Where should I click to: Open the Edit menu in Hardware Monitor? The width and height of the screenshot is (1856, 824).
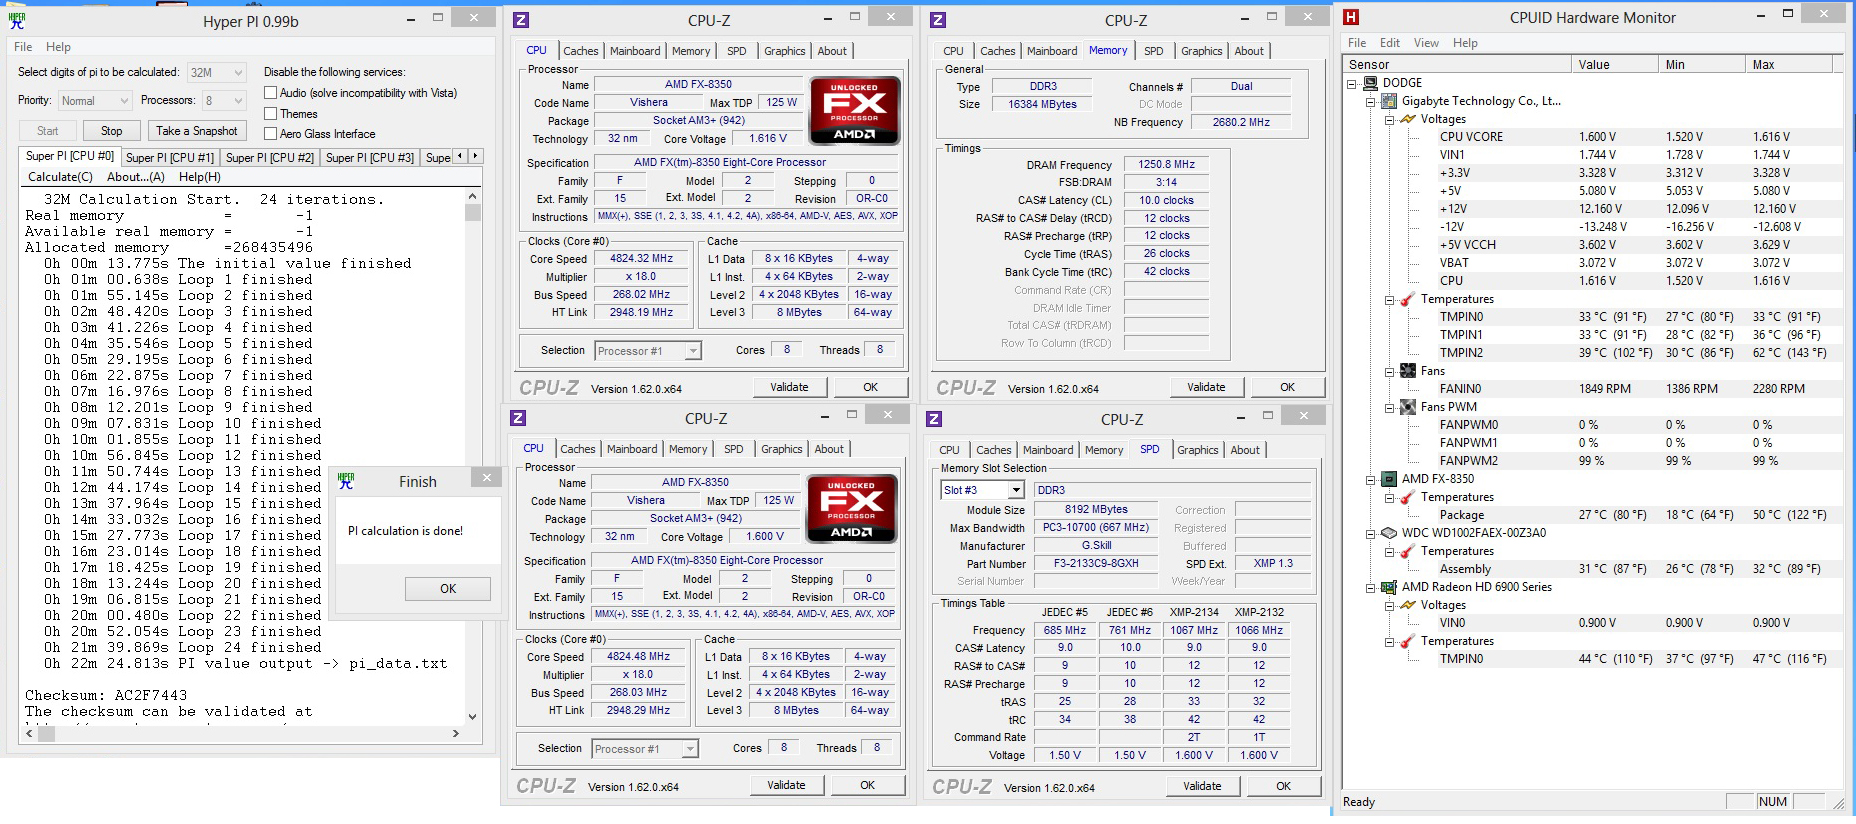pyautogui.click(x=1390, y=43)
